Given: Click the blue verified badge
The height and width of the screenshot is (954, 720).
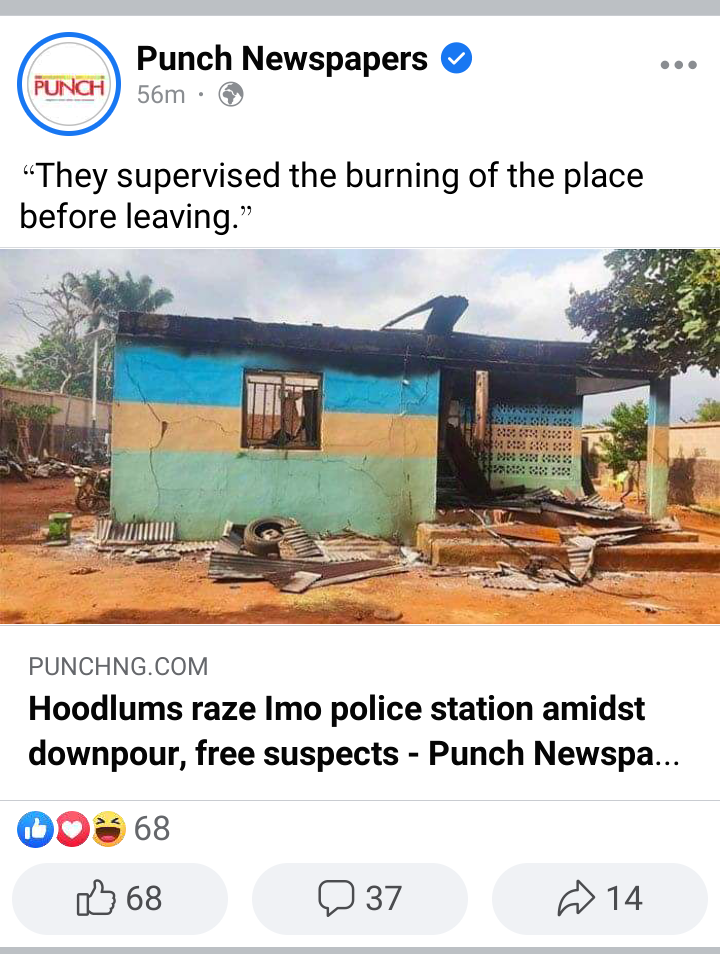Looking at the screenshot, I should (x=456, y=58).
